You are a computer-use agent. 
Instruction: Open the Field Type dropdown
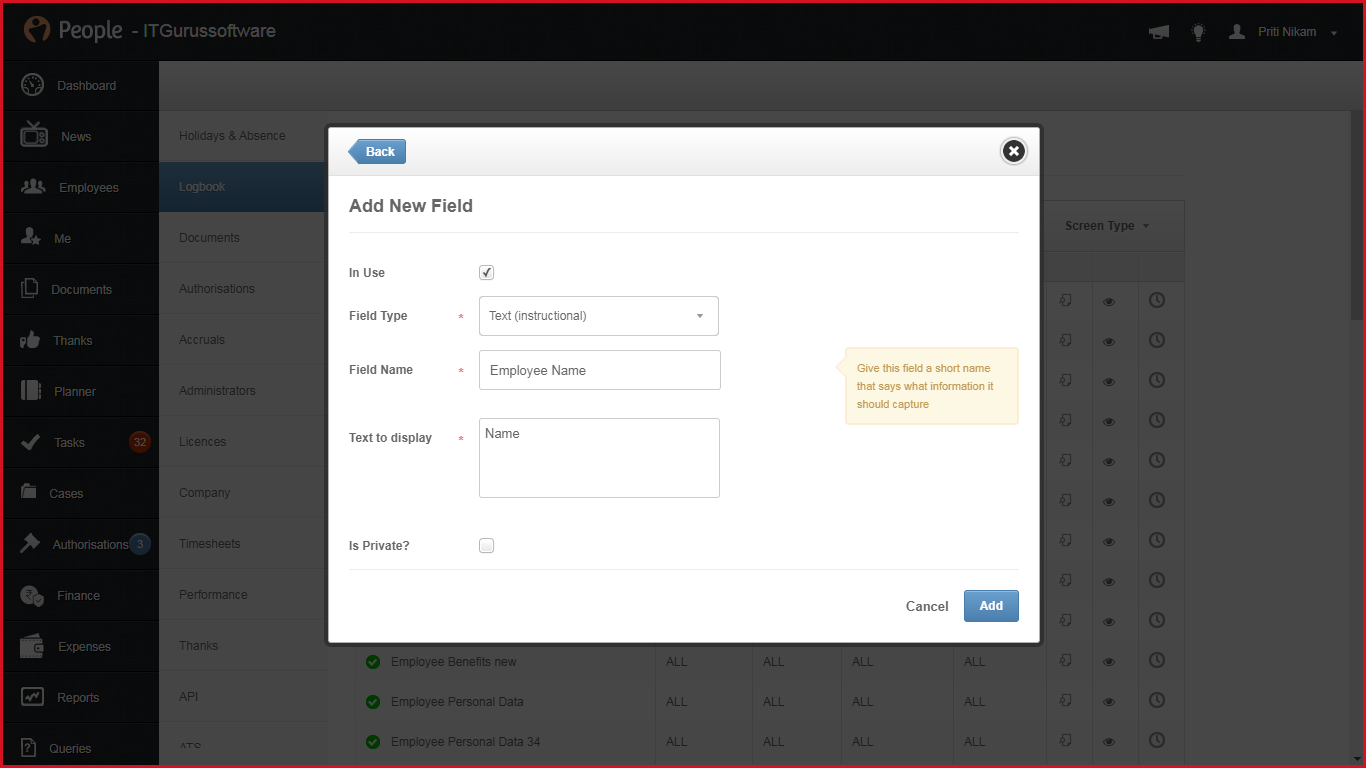(x=599, y=316)
